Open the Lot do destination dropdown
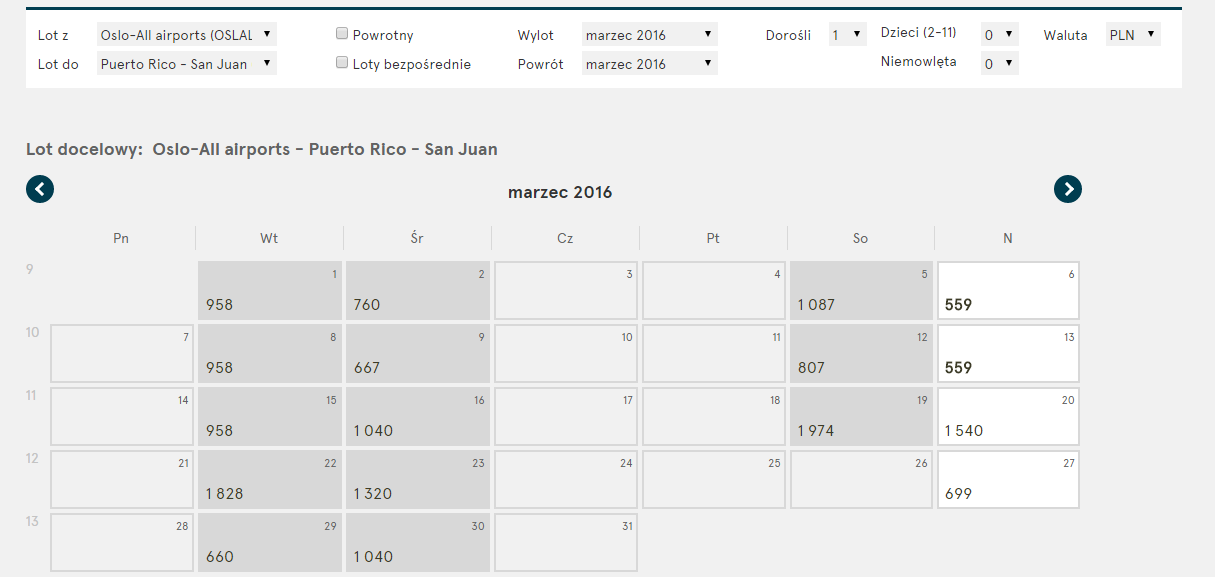This screenshot has width=1215, height=577. 187,64
